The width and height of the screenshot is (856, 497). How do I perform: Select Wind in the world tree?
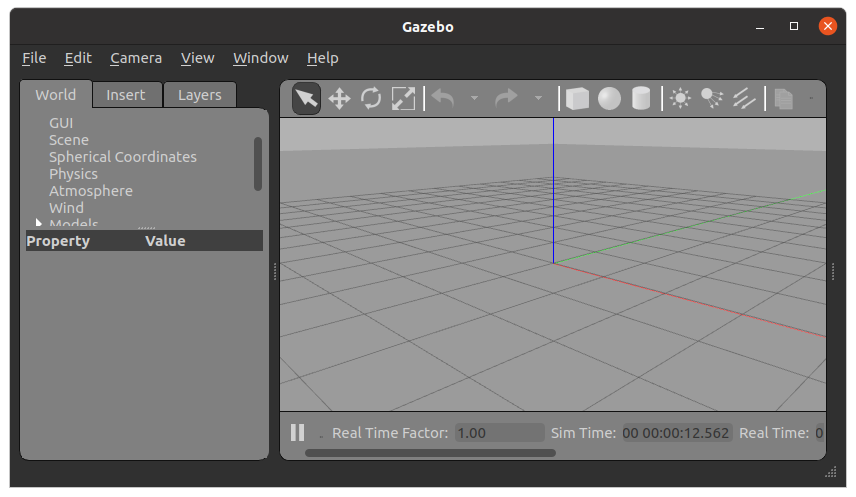click(66, 208)
